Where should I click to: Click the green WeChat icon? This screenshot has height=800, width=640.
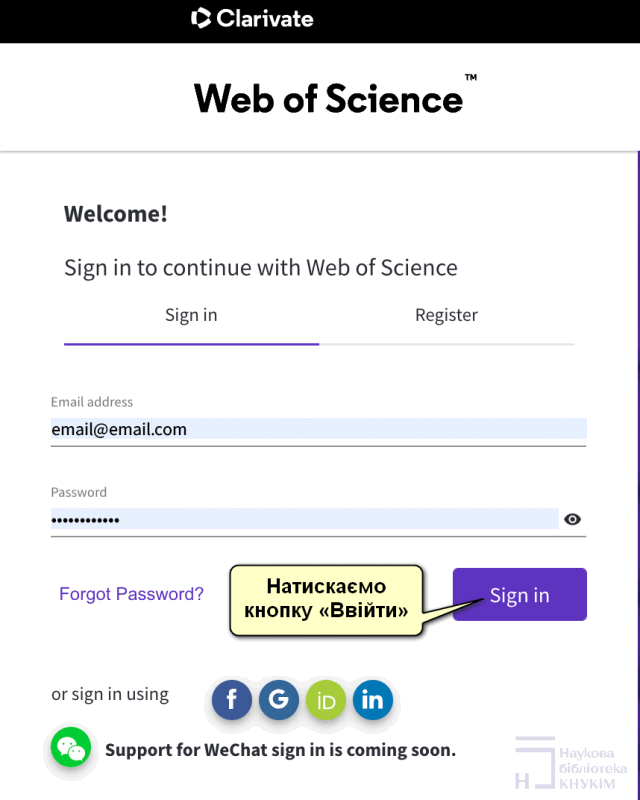[x=71, y=747]
